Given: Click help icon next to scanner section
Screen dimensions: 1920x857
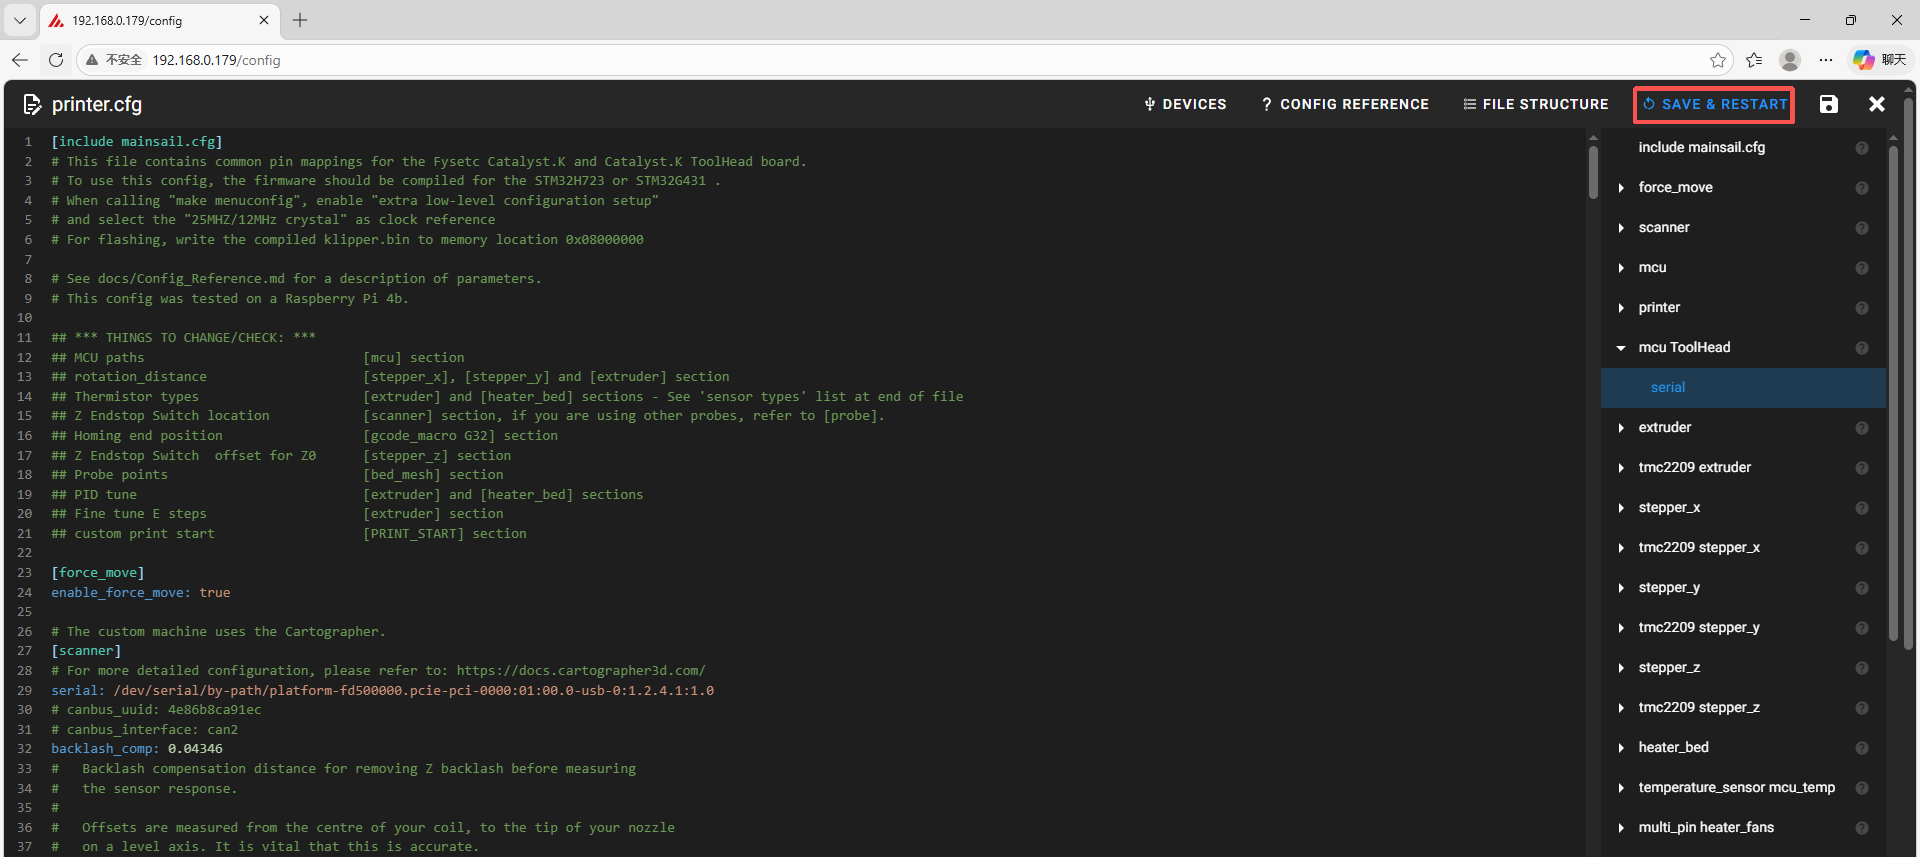Looking at the screenshot, I should pyautogui.click(x=1861, y=228).
